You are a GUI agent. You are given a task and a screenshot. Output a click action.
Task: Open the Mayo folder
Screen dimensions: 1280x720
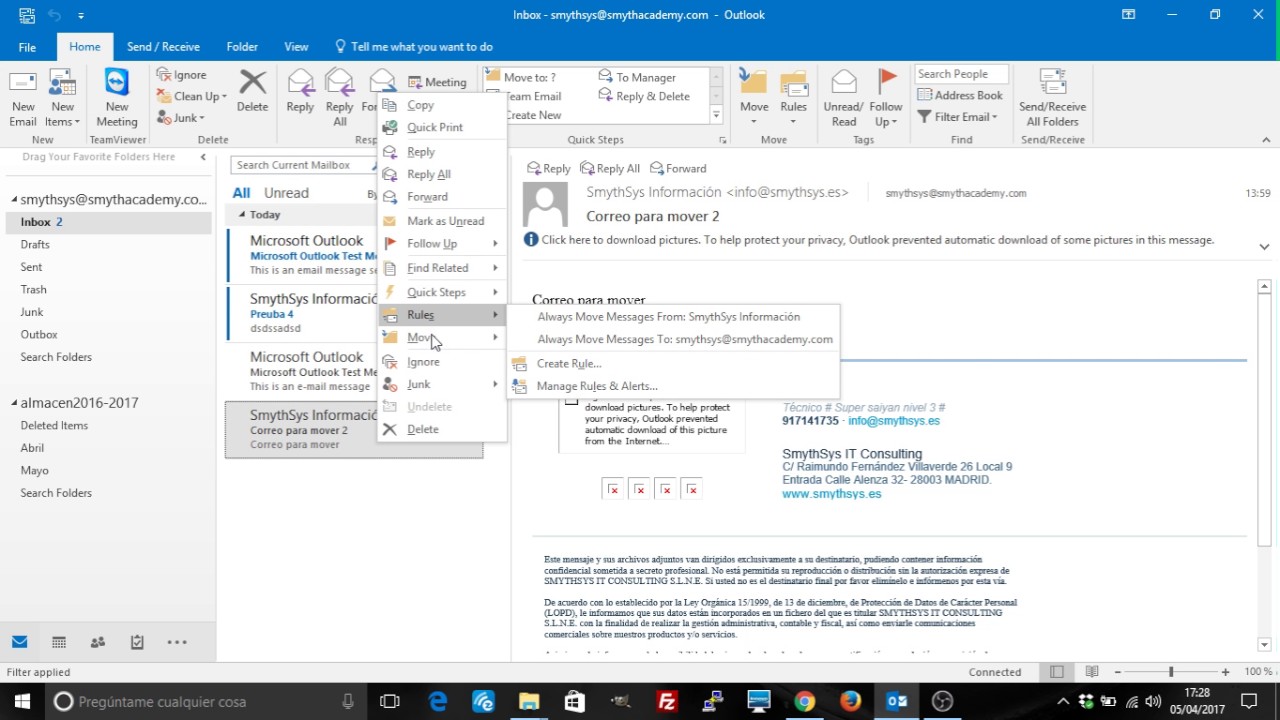coord(34,470)
